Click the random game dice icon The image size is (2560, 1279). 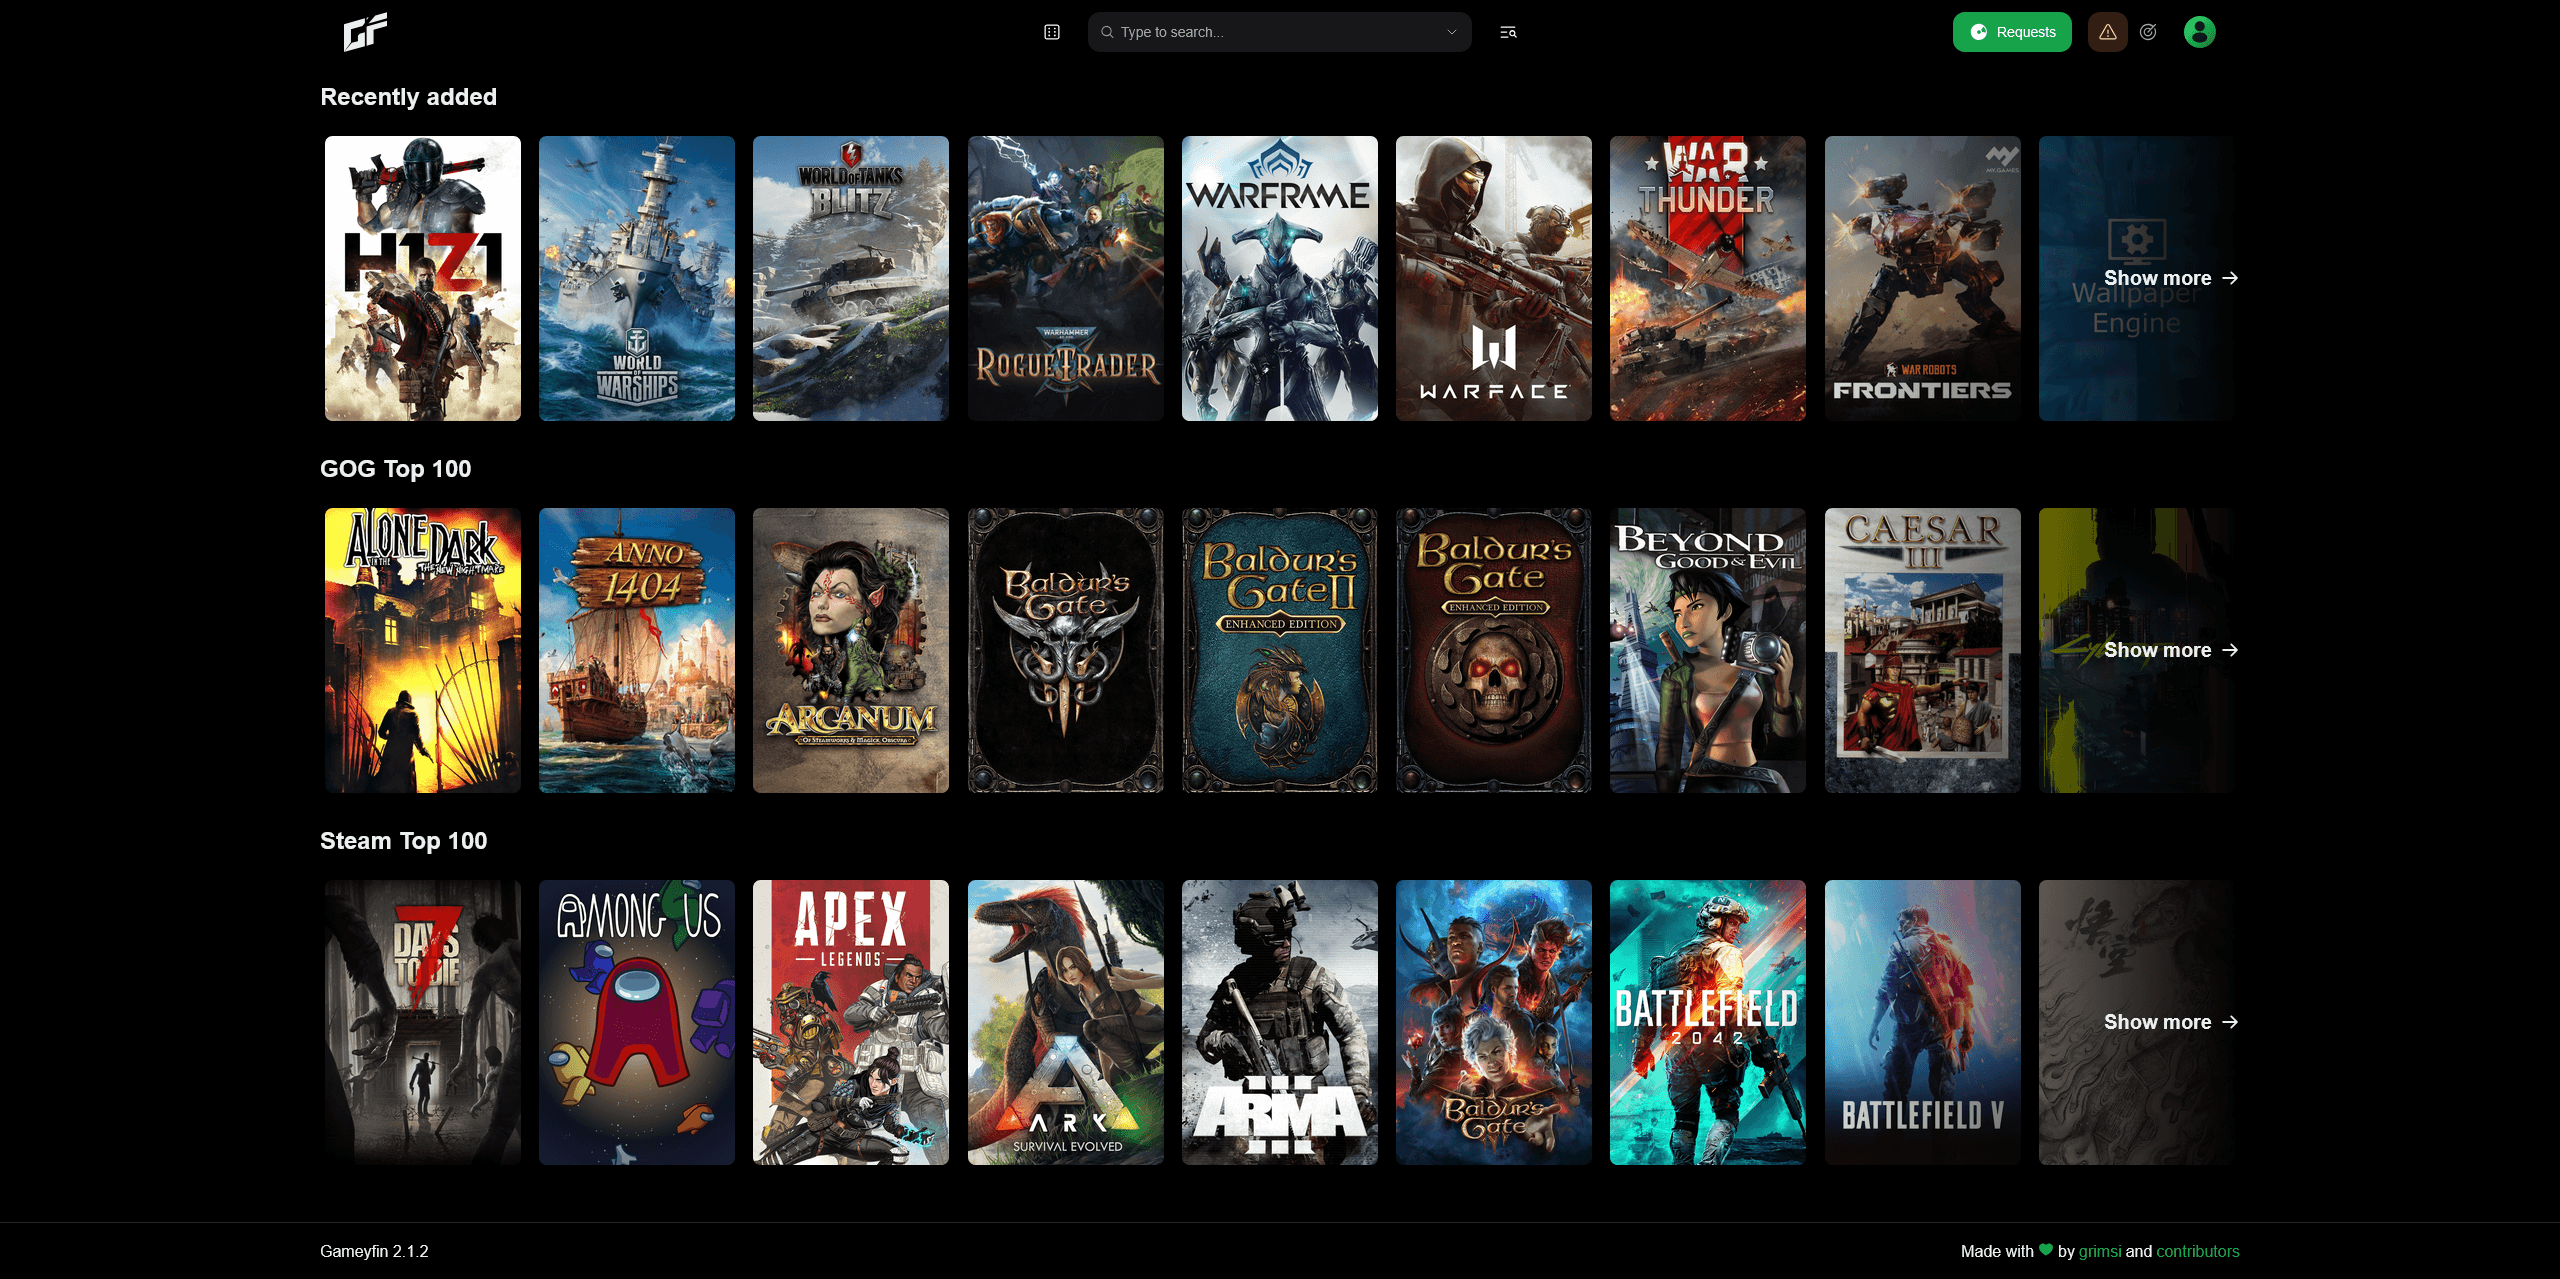pyautogui.click(x=1052, y=32)
